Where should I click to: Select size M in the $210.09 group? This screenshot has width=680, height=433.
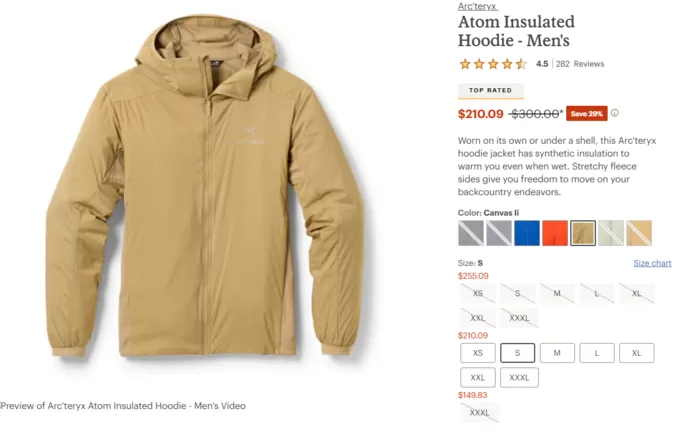557,353
